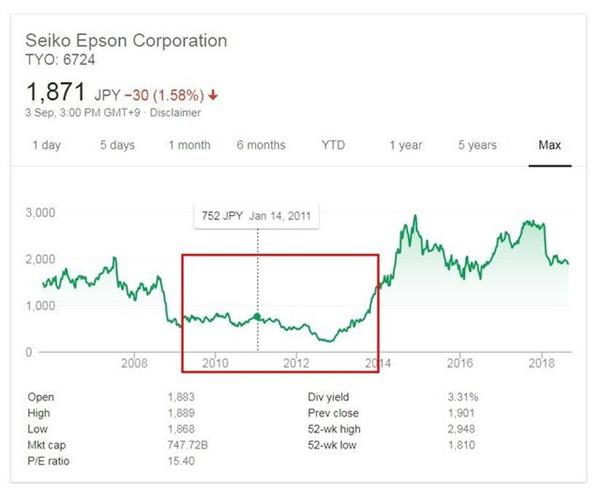
Task: View the 5 years chart
Action: [x=477, y=145]
